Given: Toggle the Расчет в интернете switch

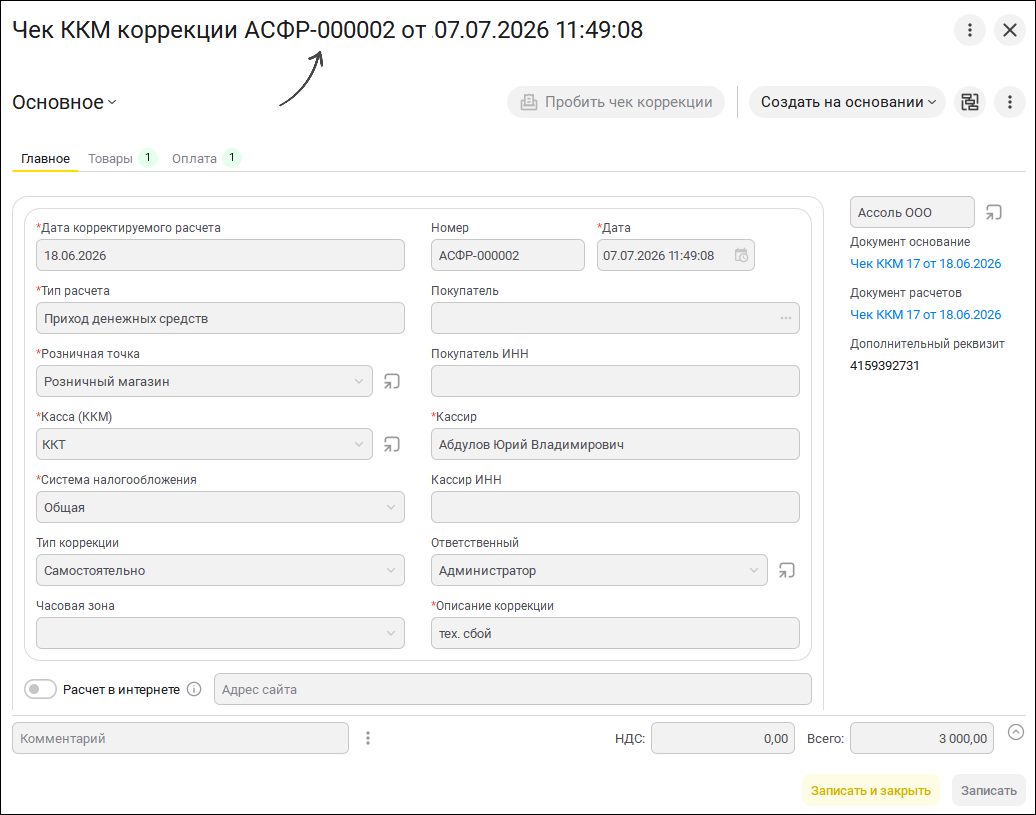Looking at the screenshot, I should click(40, 689).
